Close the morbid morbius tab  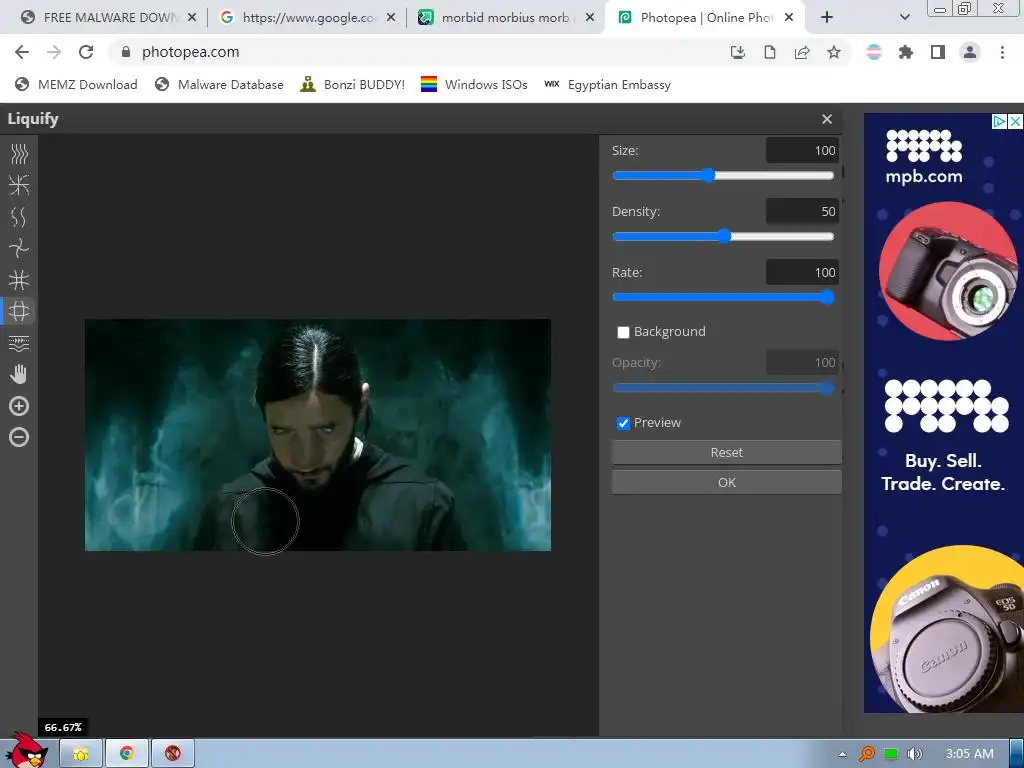pyautogui.click(x=590, y=18)
